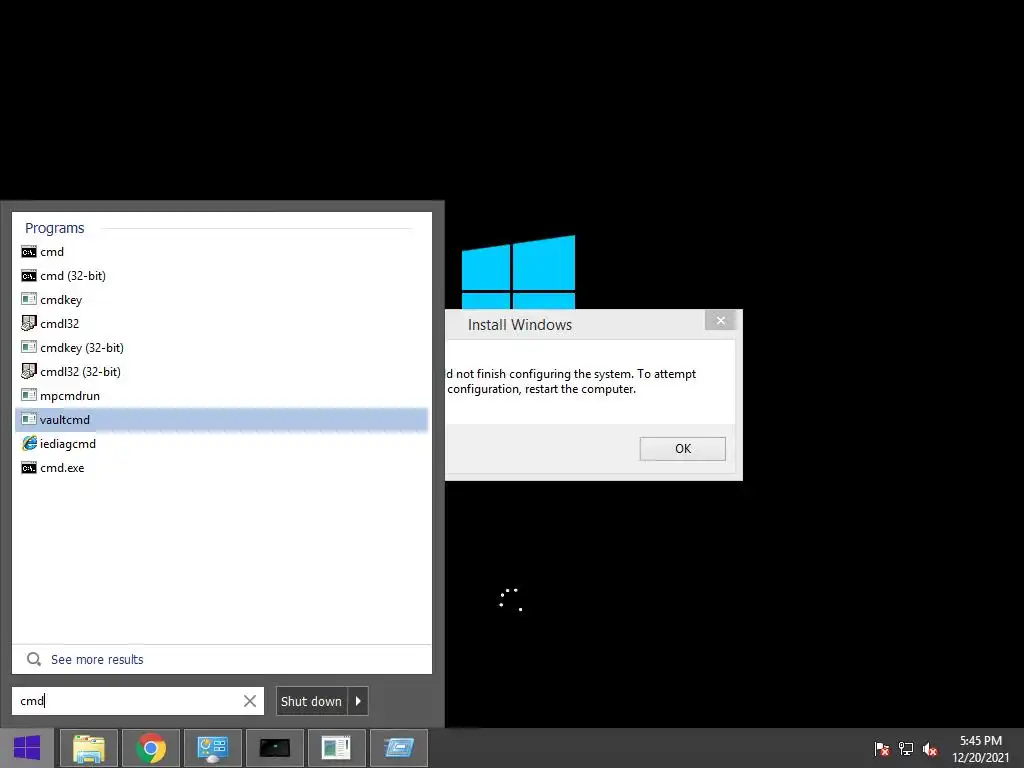Select the first cmdkey search result
Image resolution: width=1024 pixels, height=768 pixels.
(x=221, y=300)
